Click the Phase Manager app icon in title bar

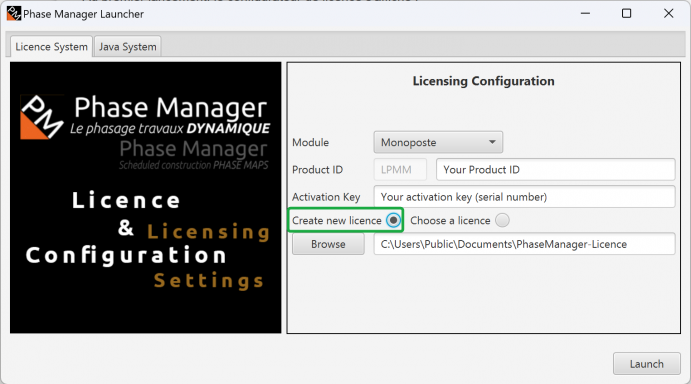[x=14, y=14]
